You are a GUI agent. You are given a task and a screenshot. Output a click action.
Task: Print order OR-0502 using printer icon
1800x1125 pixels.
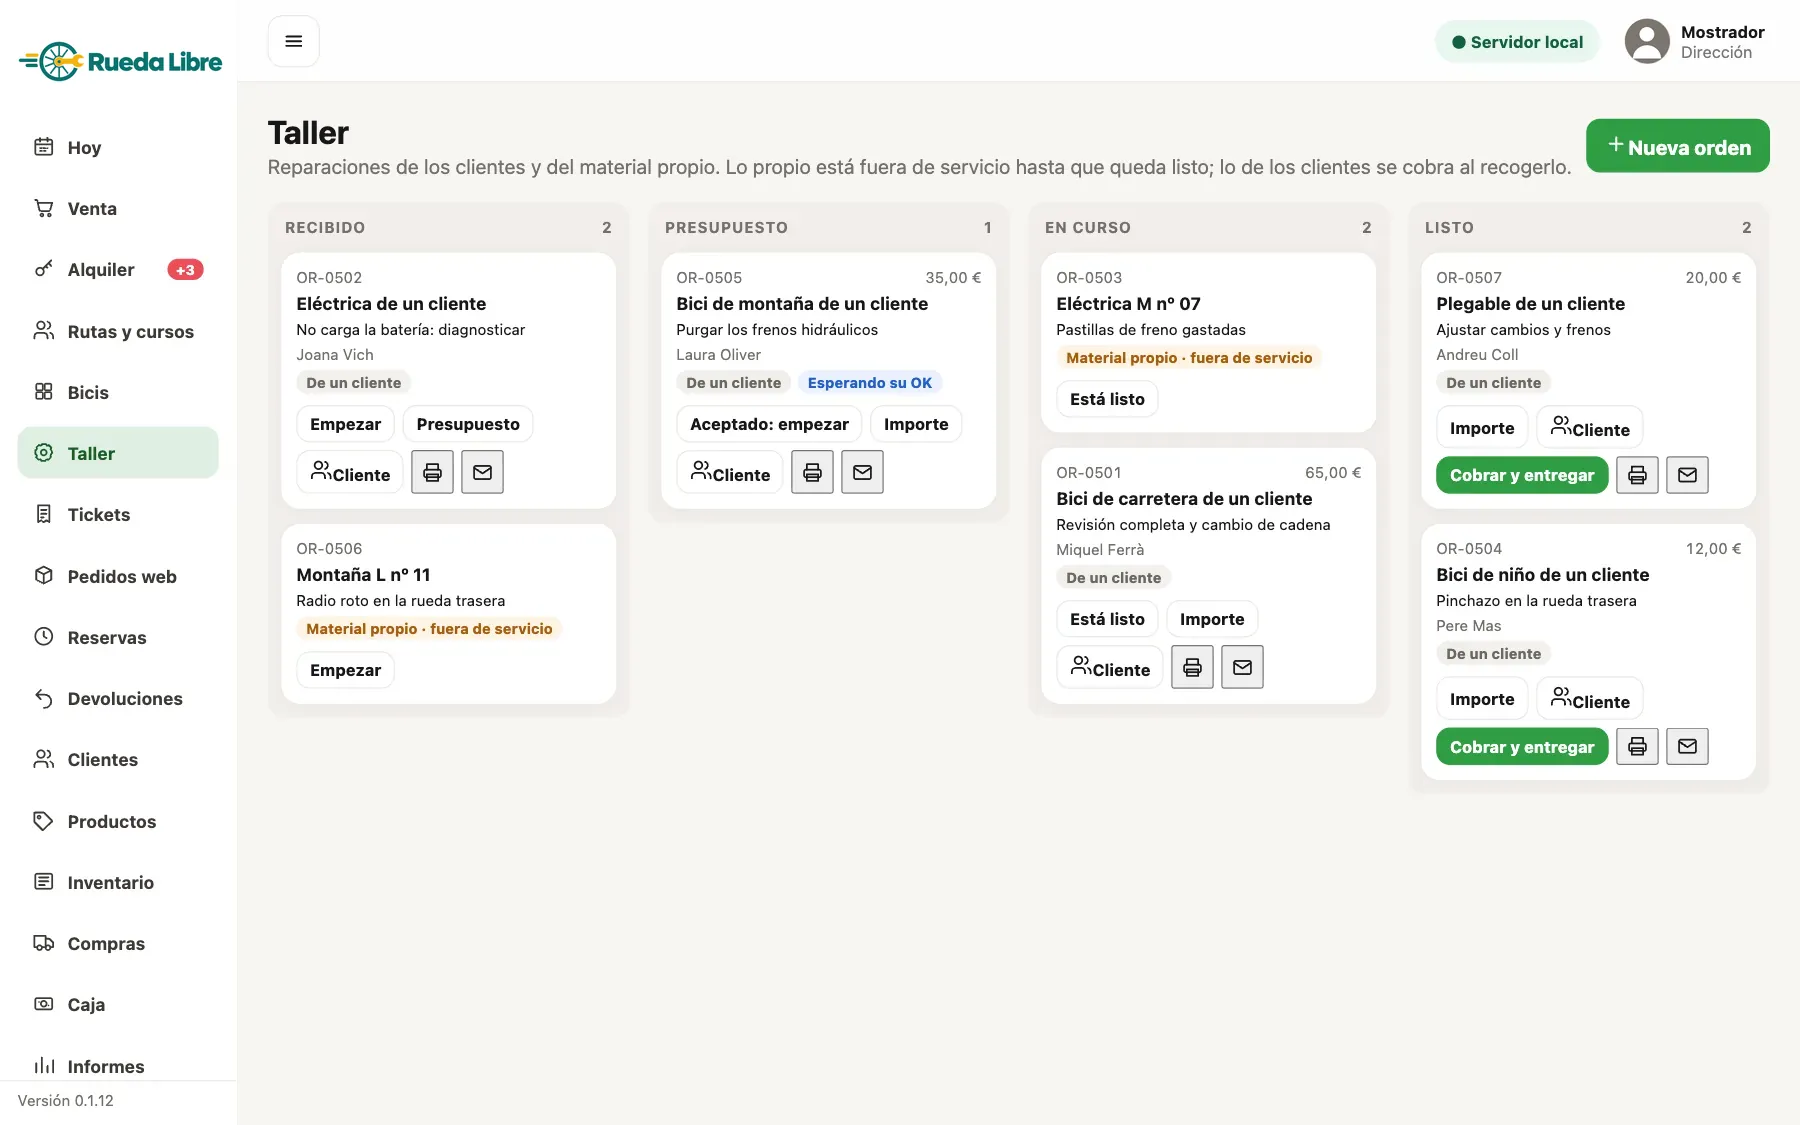pyautogui.click(x=432, y=472)
